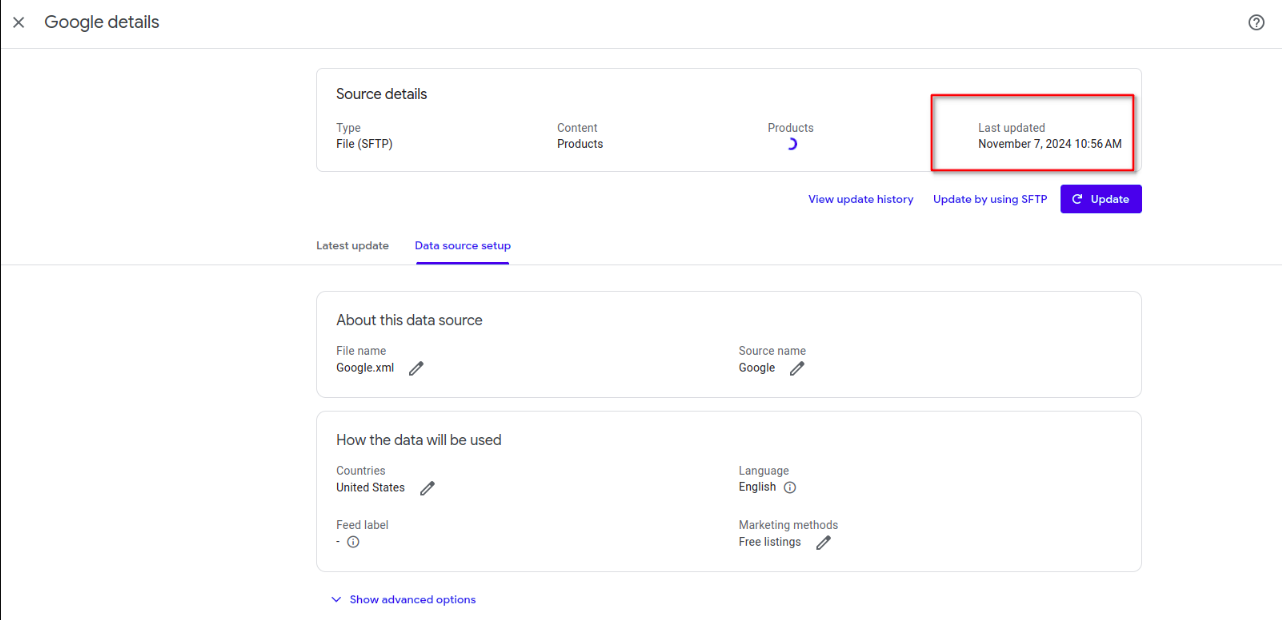1282x620 pixels.
Task: Click the 'Google' source name value
Action: point(757,368)
